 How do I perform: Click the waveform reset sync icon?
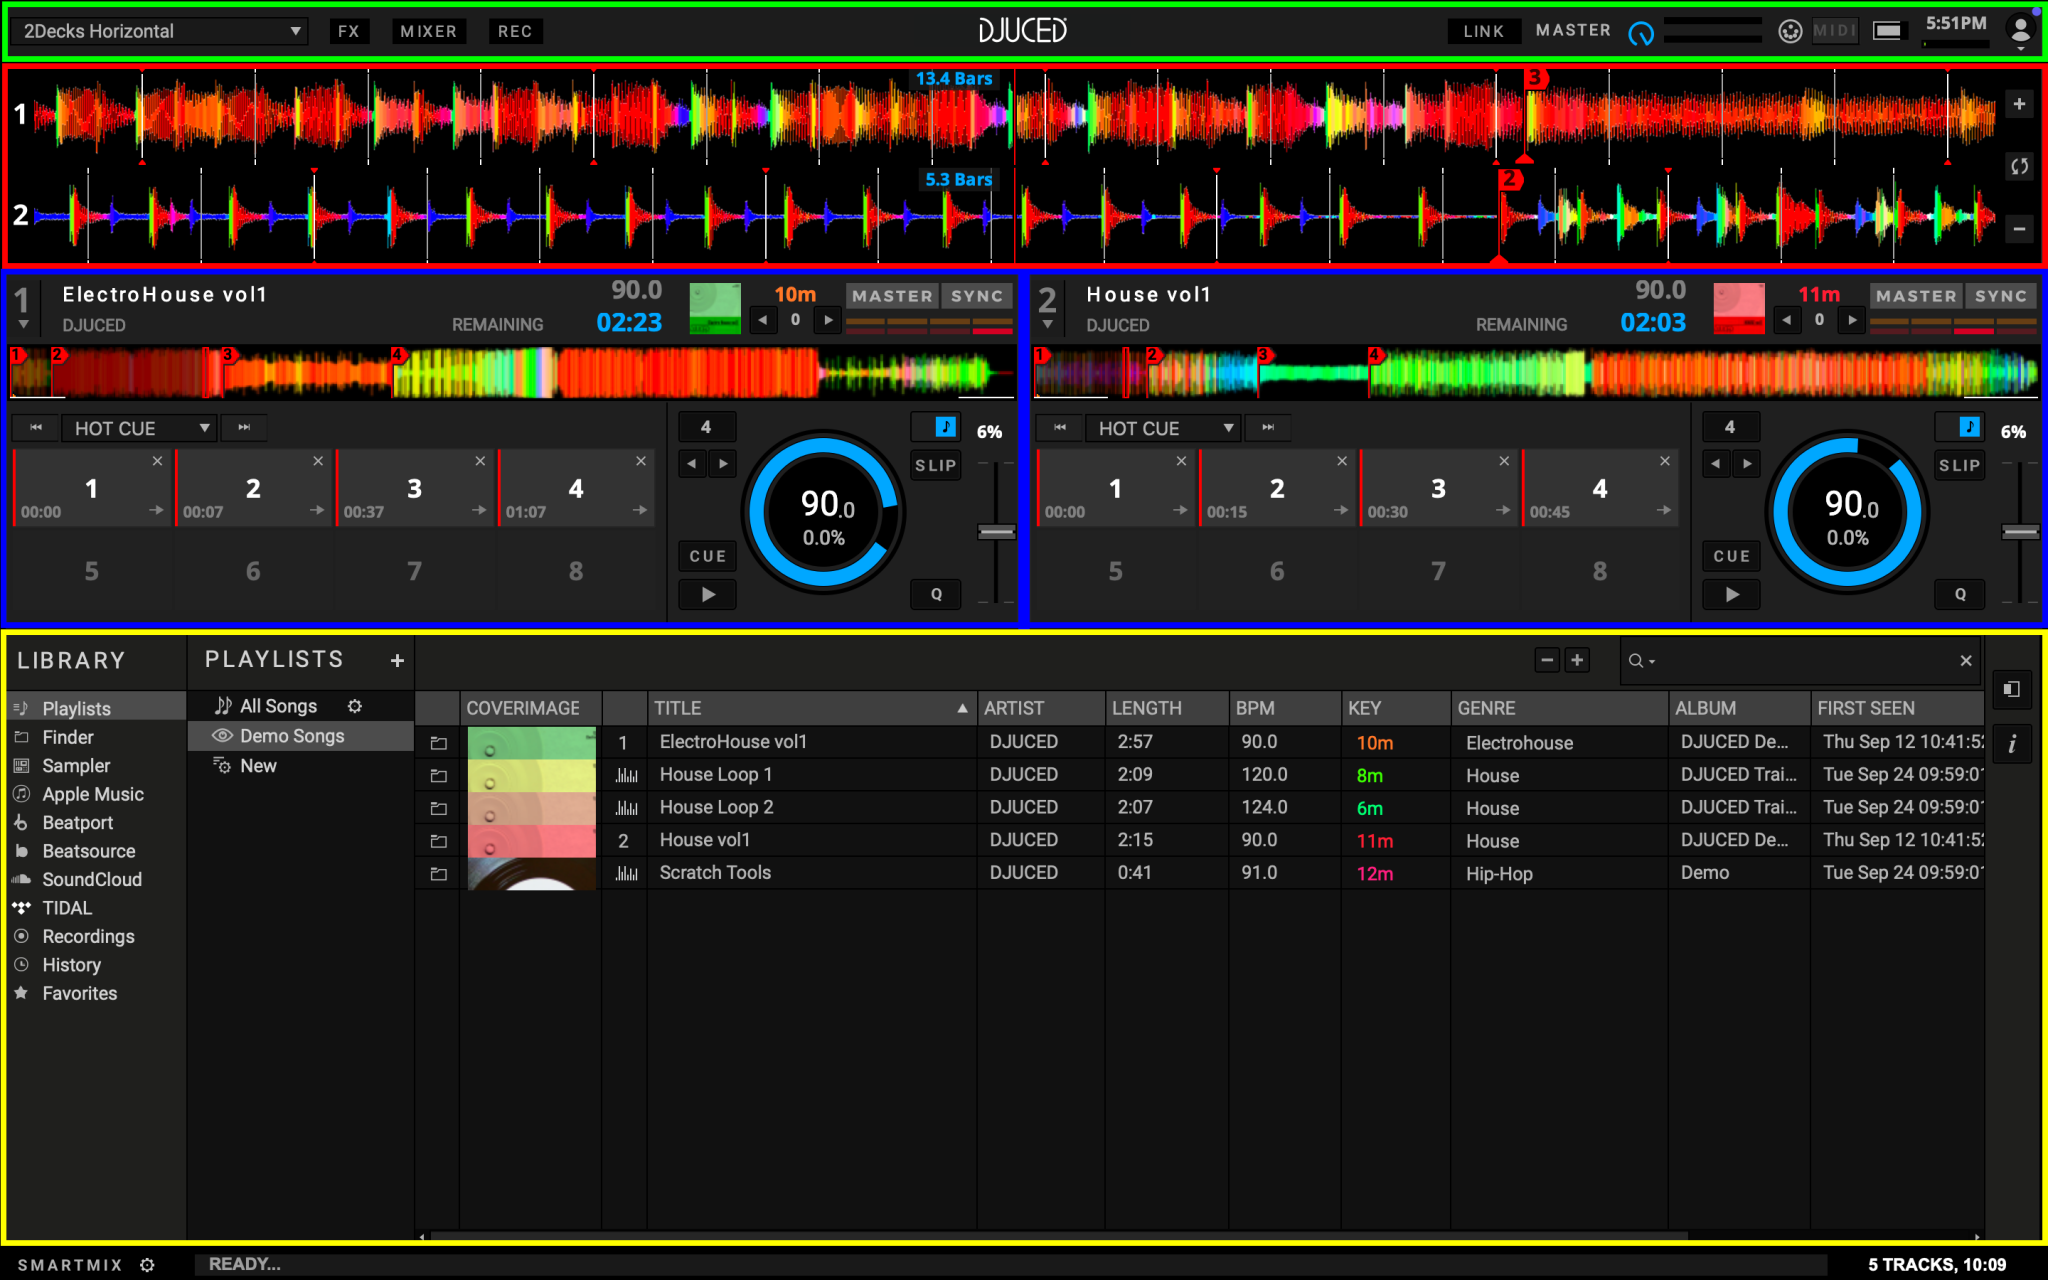click(2019, 167)
